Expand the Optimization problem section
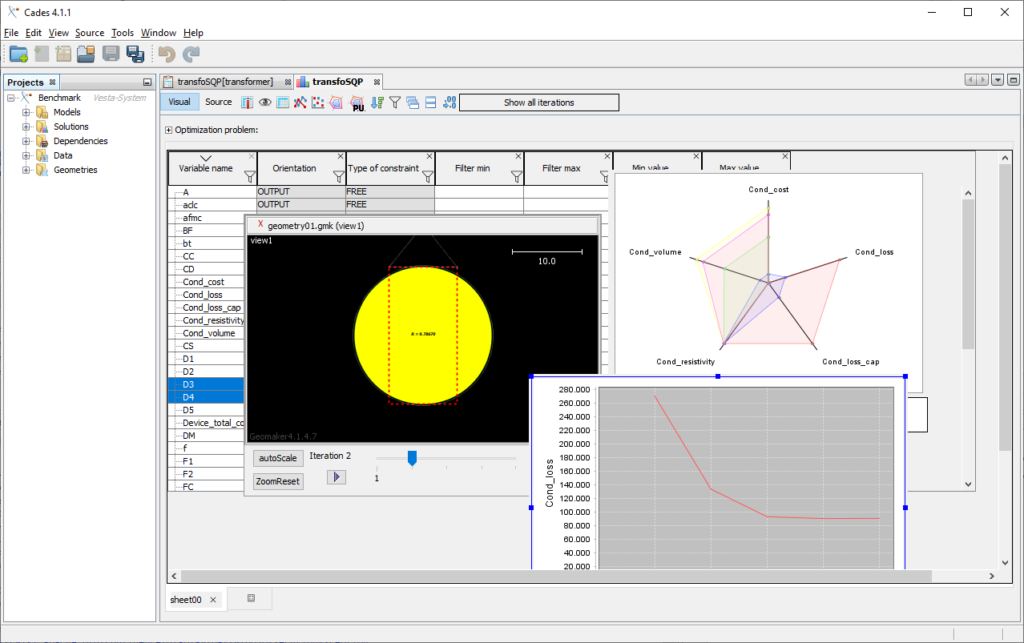The width and height of the screenshot is (1024, 643). point(168,130)
